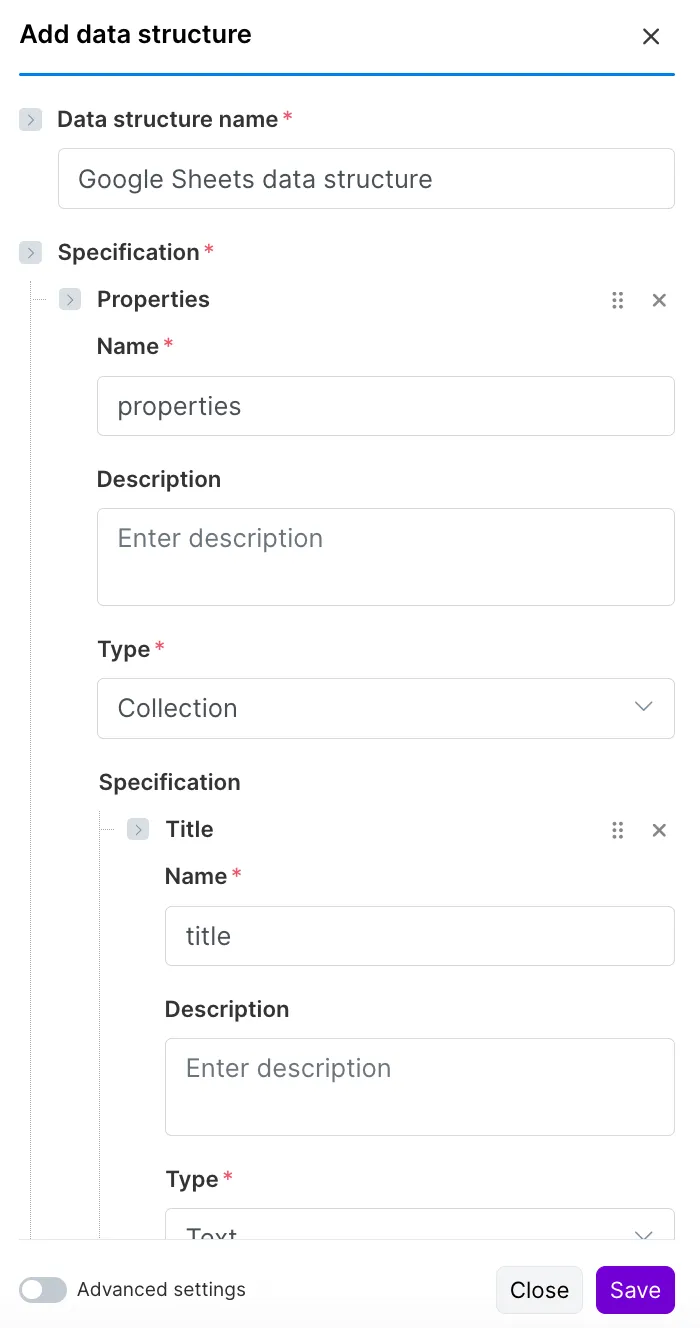Collapse the Properties item
The image size is (700, 1328).
(x=70, y=299)
